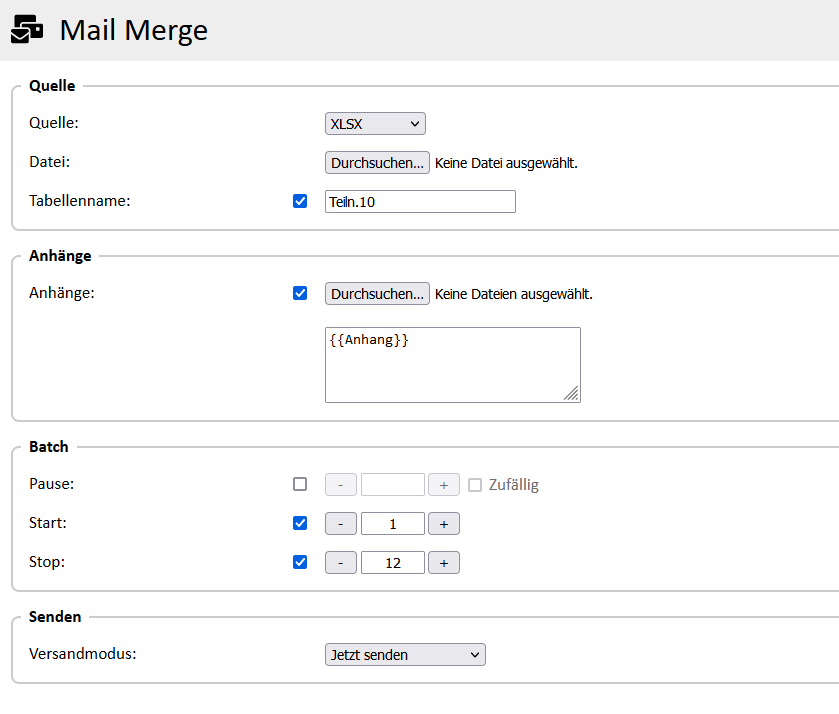Open the Quelle format dropdown
Image resolution: width=839 pixels, height=714 pixels.
click(375, 124)
